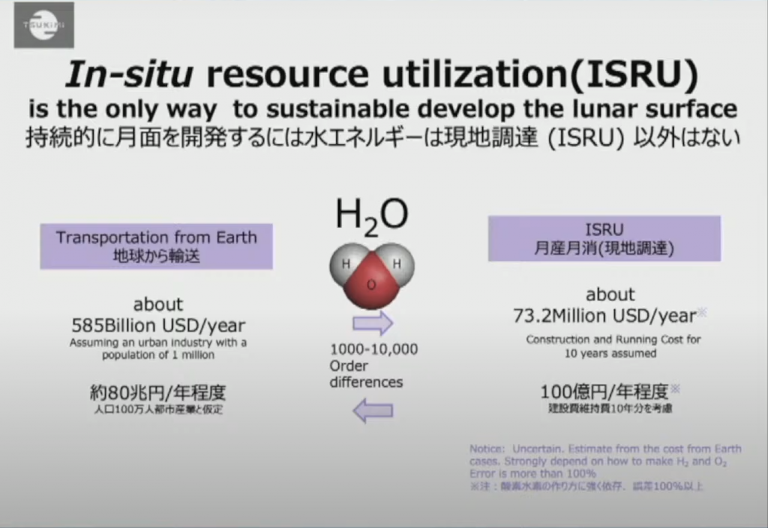Click the sustainable develop lunar surface subtitle
This screenshot has height=528, width=768.
[x=383, y=109]
